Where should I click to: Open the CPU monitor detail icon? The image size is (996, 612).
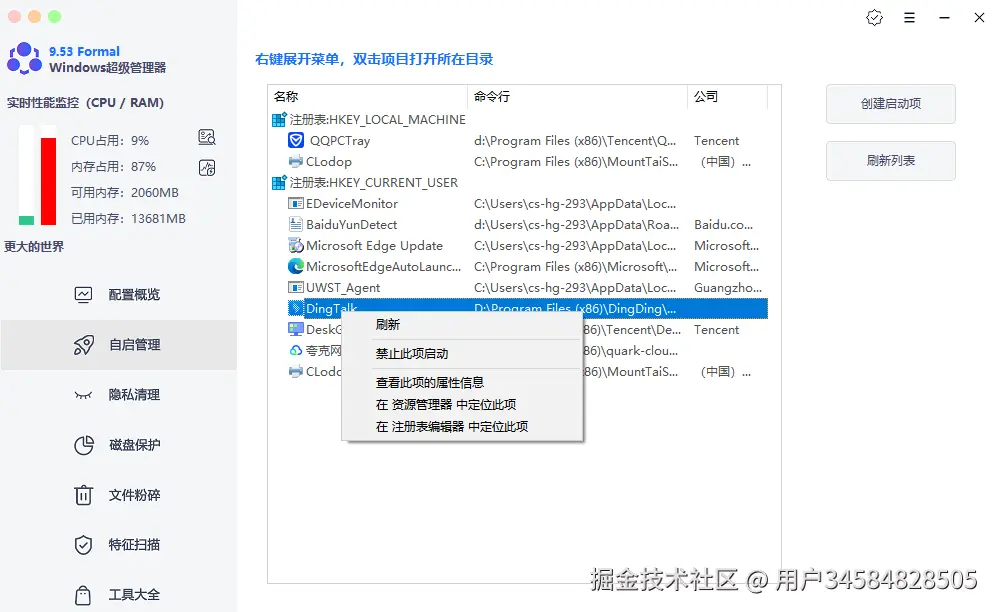click(x=206, y=137)
